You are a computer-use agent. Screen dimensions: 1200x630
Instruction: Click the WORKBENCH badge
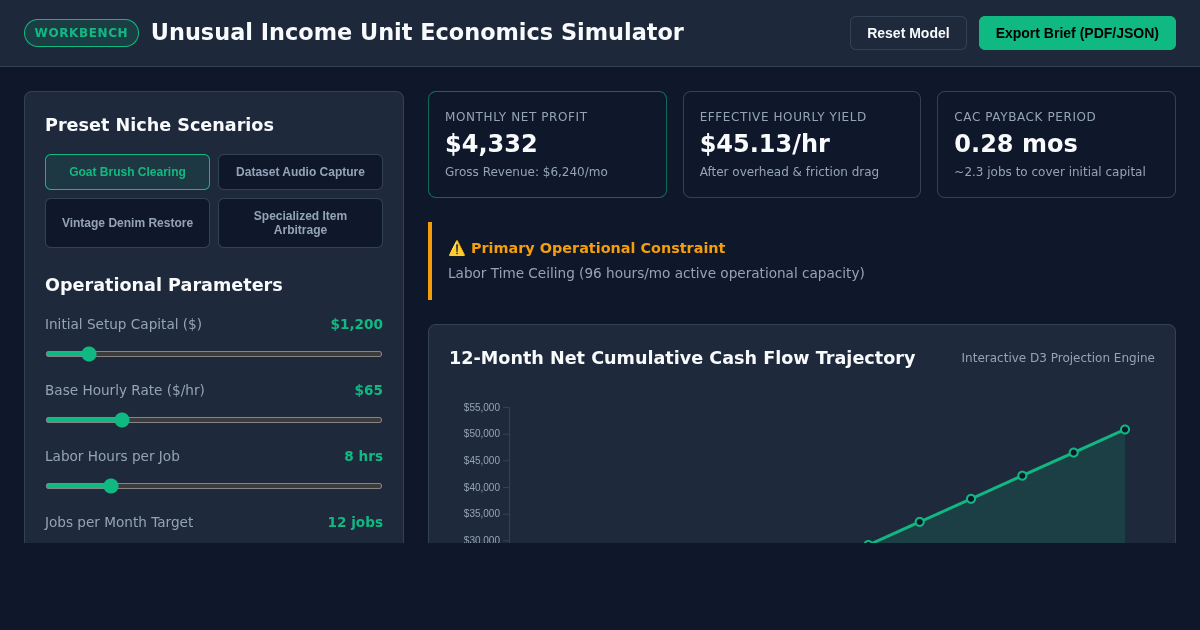pos(81,33)
